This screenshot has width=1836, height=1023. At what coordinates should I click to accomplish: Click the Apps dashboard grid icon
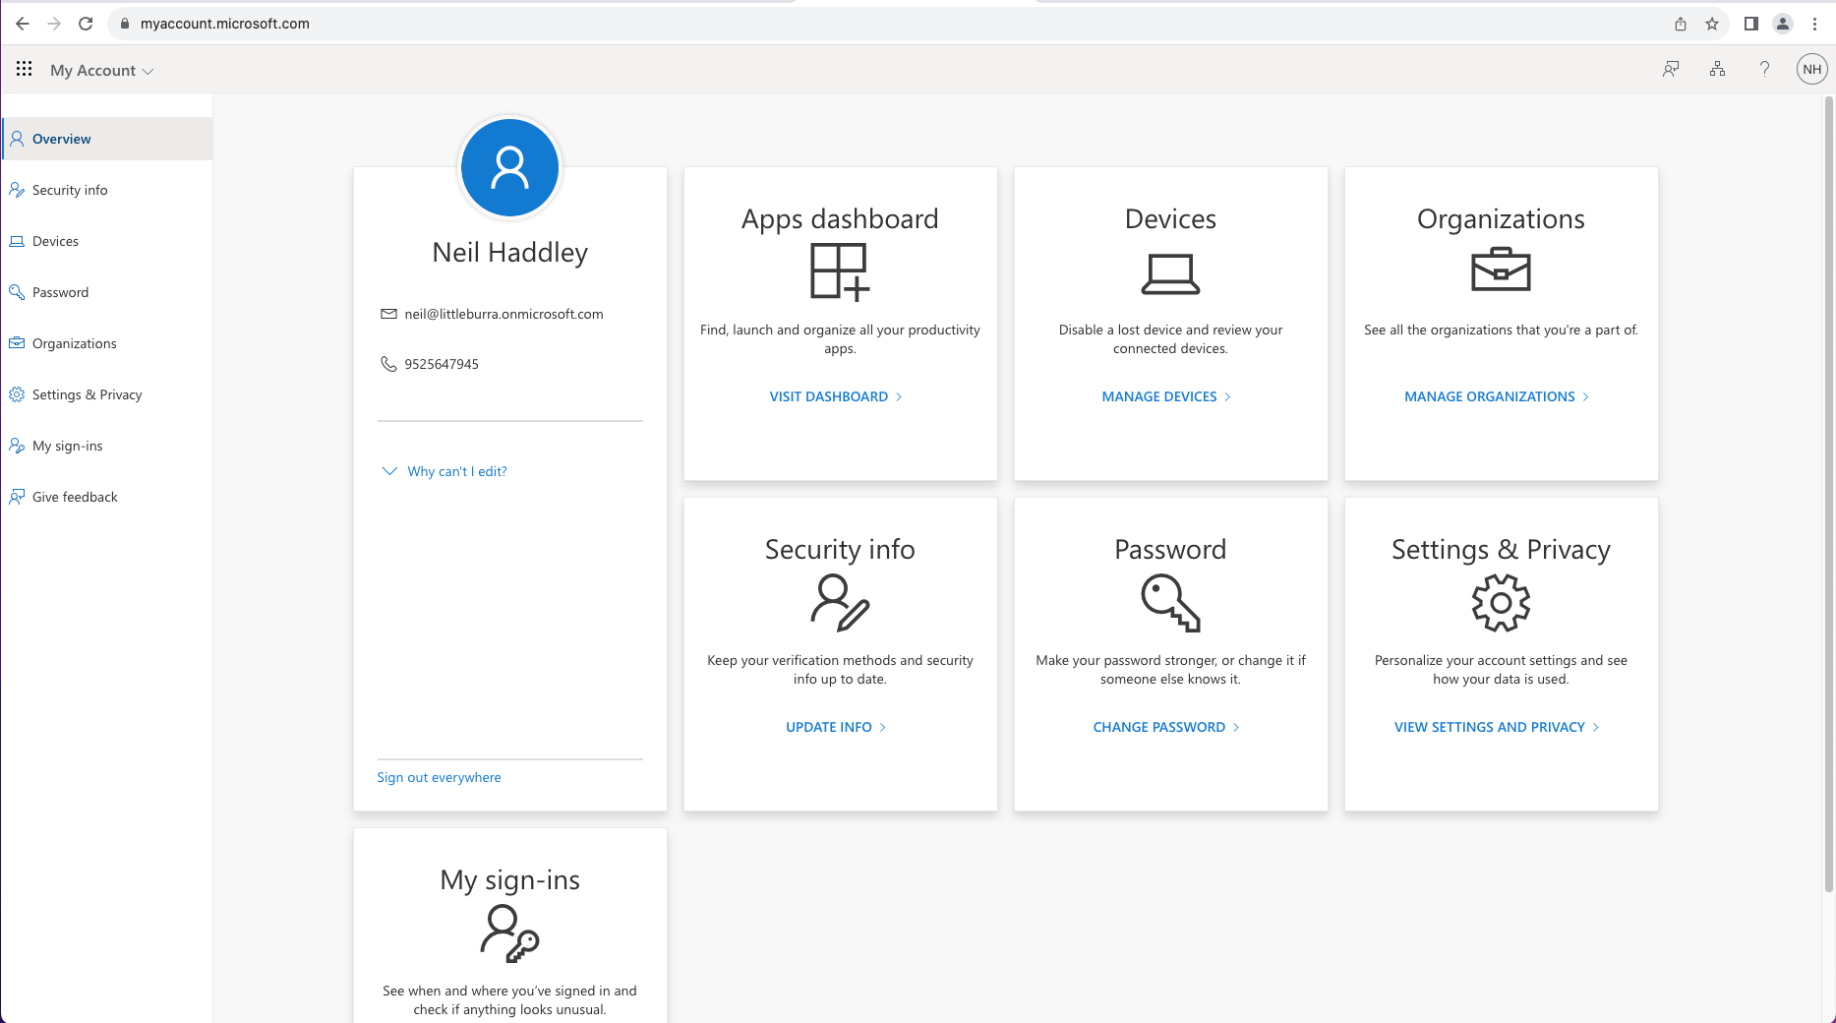(839, 271)
